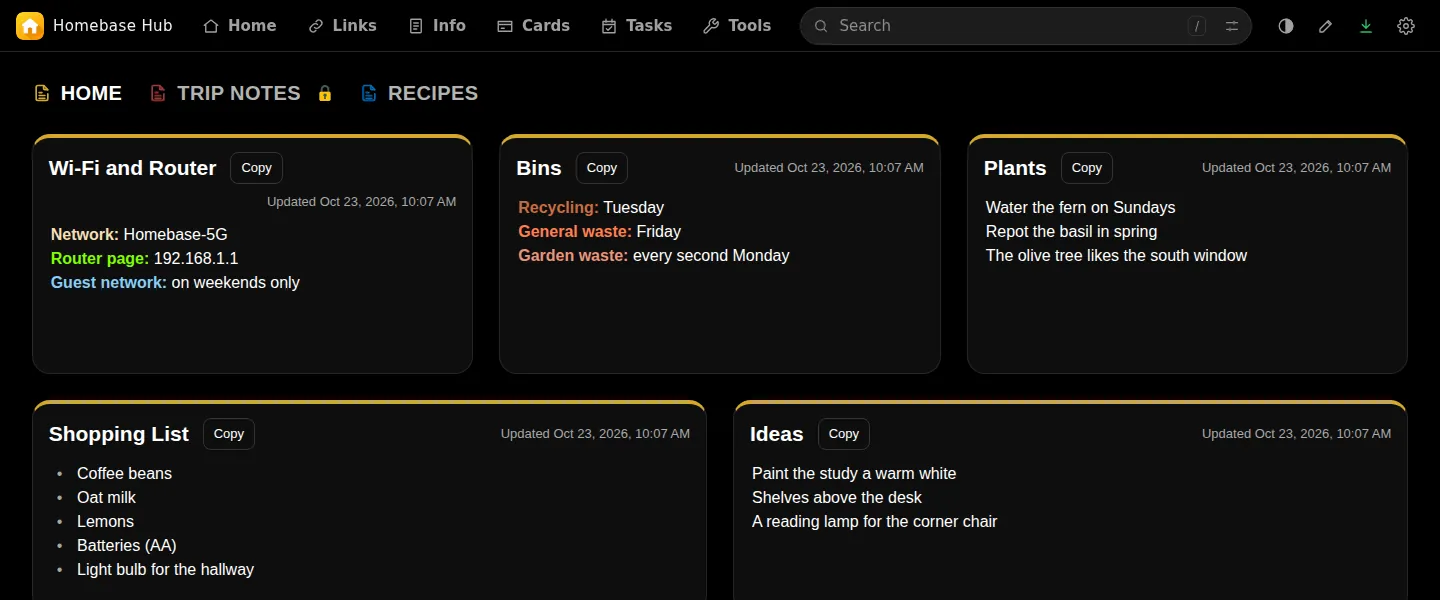Click 'A reading lamp for the corner chair'
This screenshot has width=1440, height=600.
click(x=874, y=522)
